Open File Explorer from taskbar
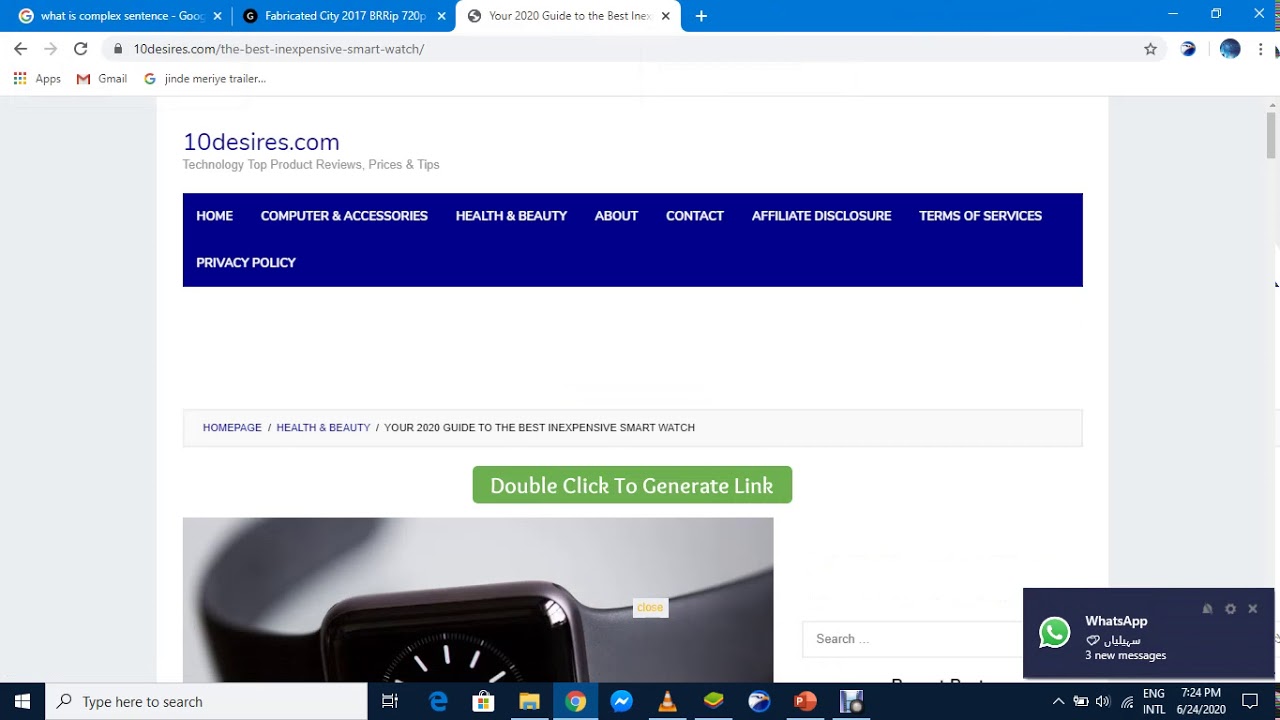 [x=530, y=702]
